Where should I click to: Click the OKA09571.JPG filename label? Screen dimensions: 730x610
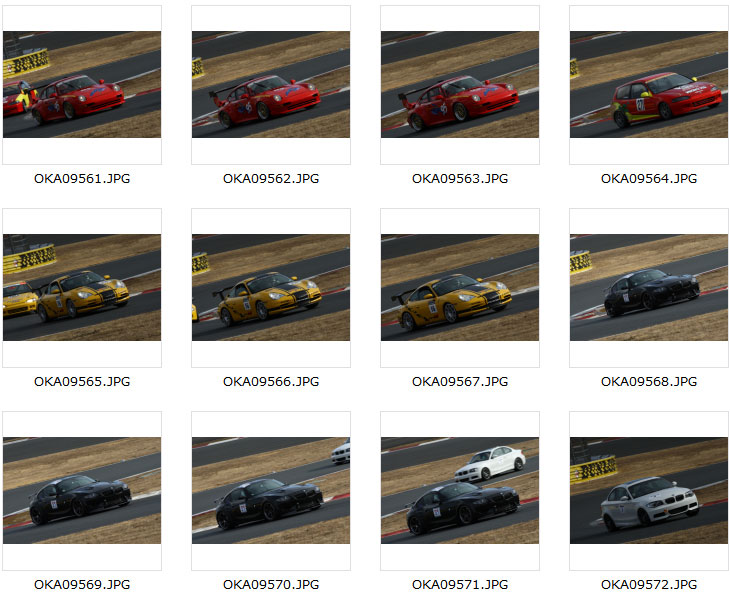click(x=460, y=584)
